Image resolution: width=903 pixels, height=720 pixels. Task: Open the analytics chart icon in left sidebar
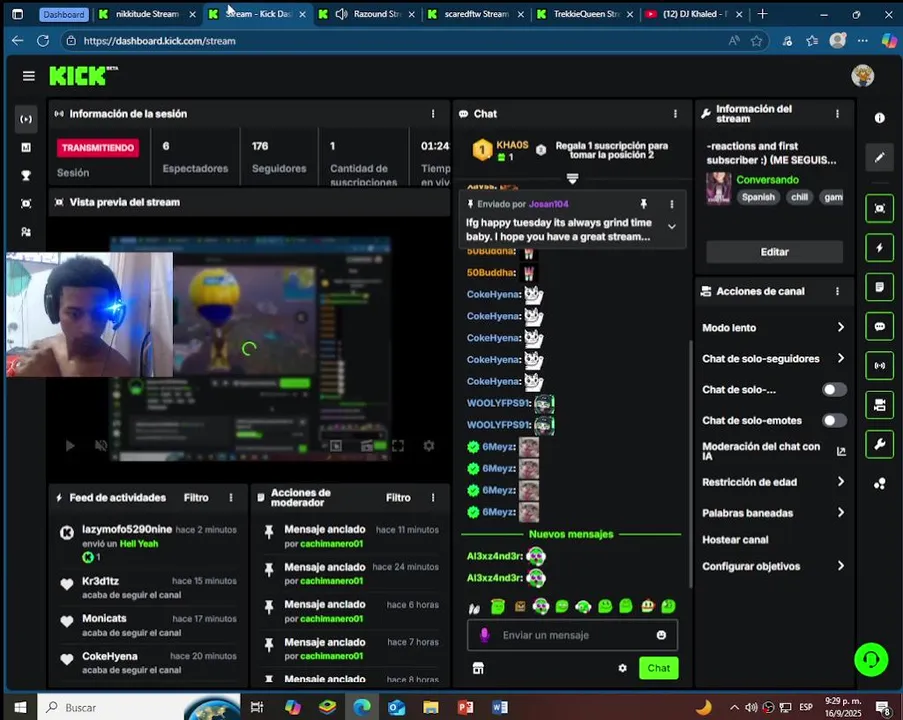[26, 147]
